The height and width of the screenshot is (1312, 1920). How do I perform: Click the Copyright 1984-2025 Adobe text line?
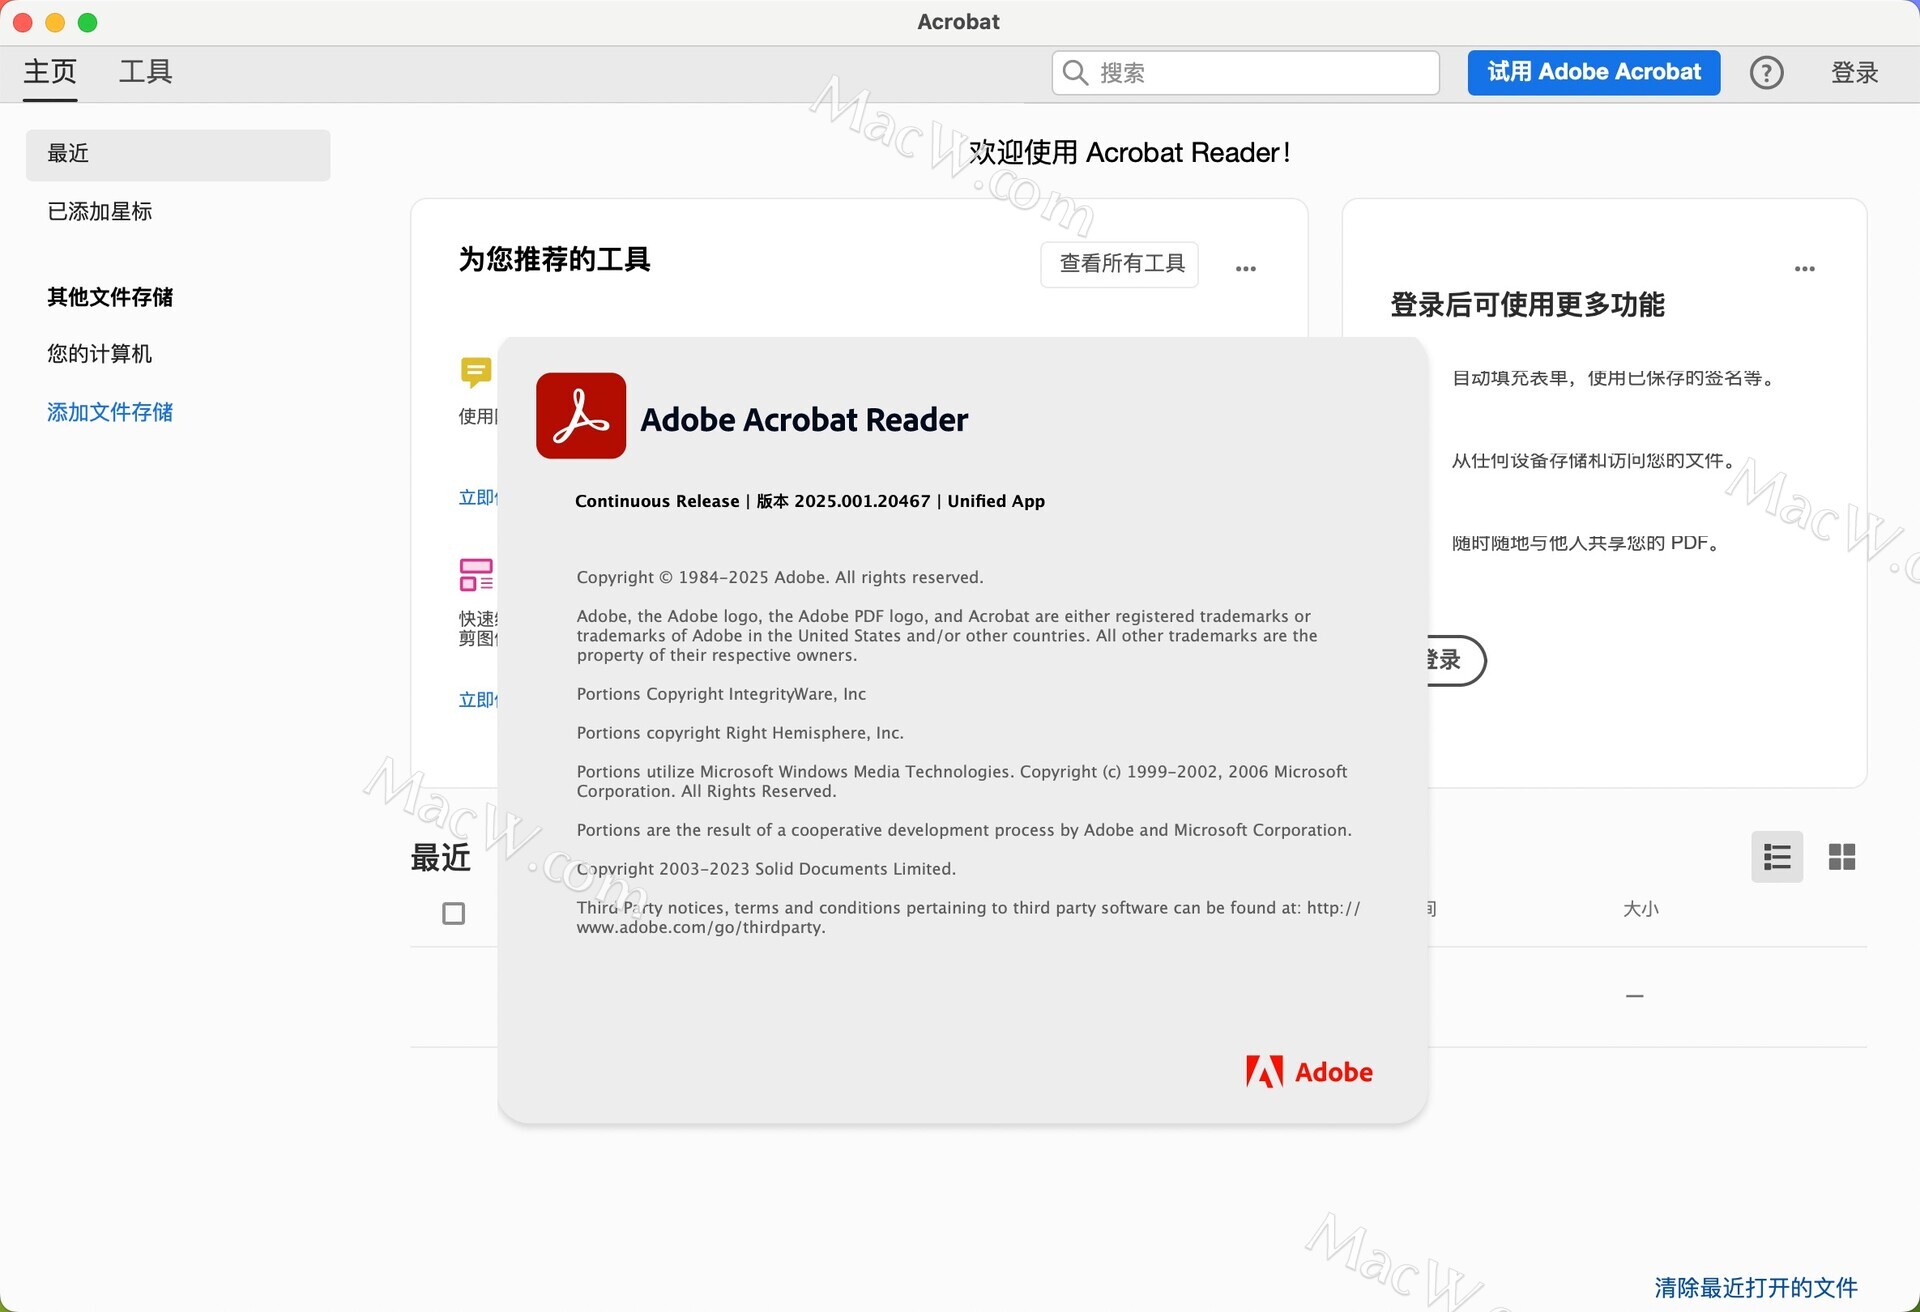780,577
